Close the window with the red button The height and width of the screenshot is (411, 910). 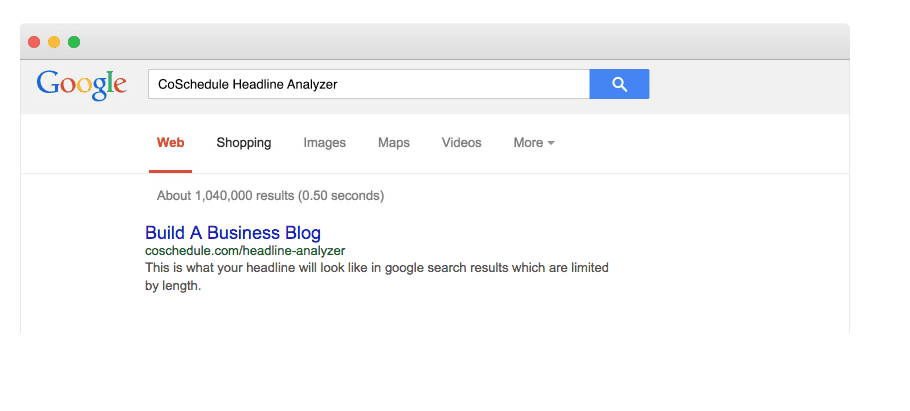(x=34, y=42)
